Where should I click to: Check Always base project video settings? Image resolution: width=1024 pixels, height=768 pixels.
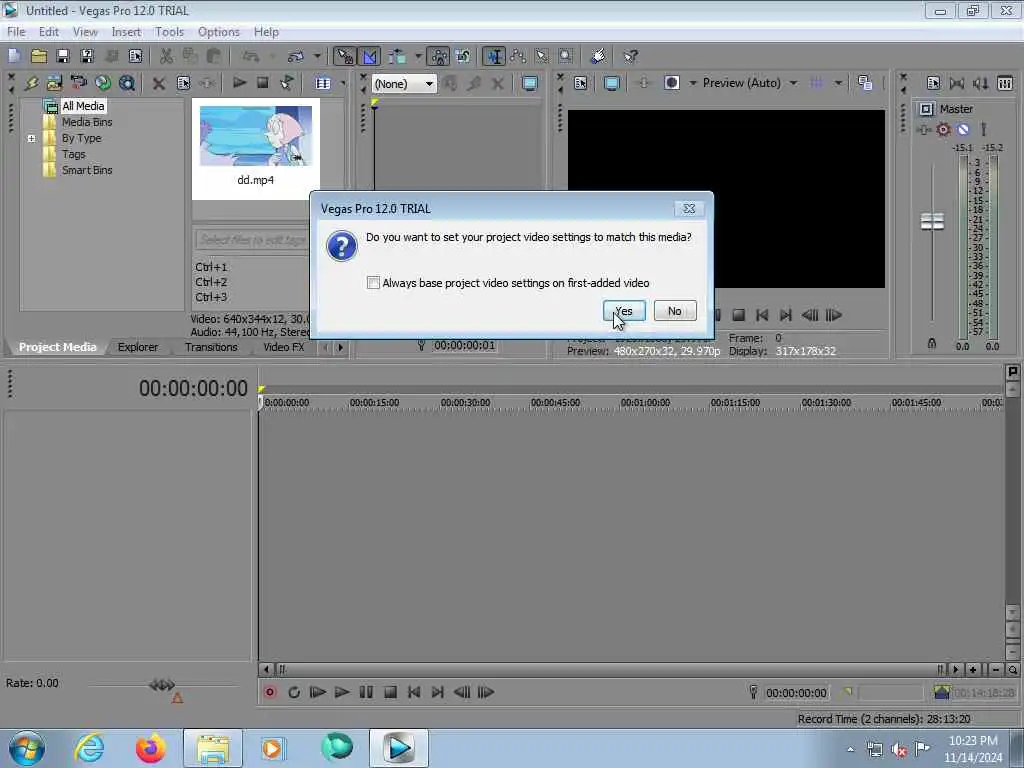point(373,283)
